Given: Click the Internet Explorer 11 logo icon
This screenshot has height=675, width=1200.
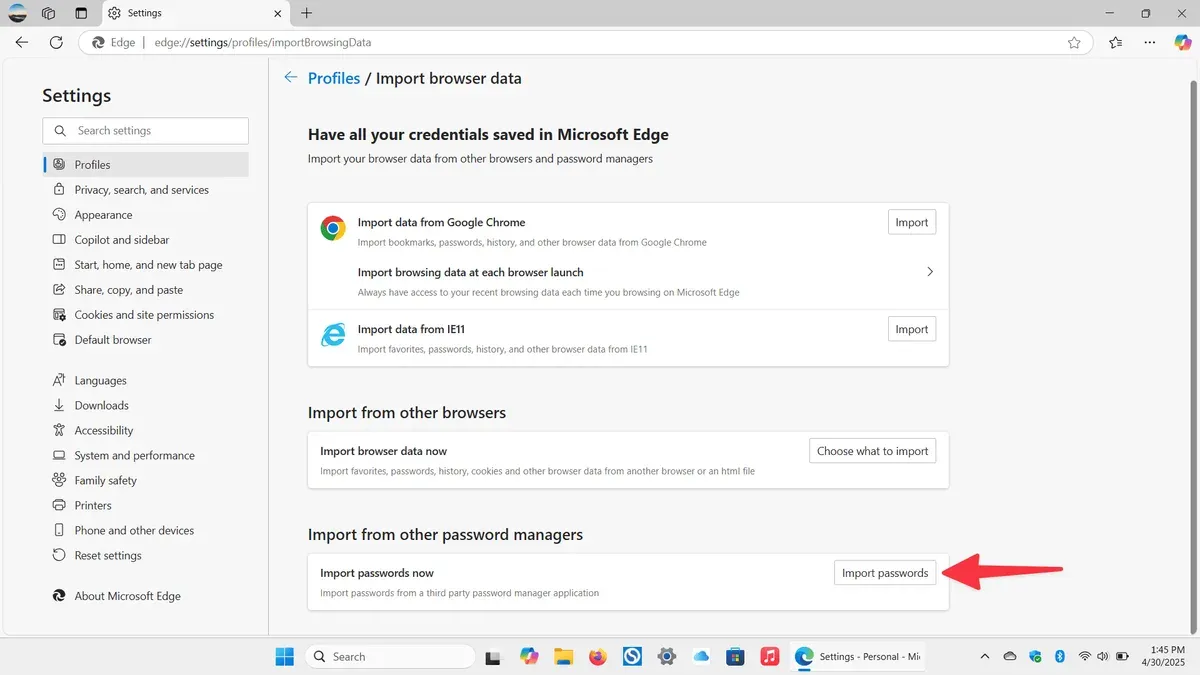Looking at the screenshot, I should 333,335.
